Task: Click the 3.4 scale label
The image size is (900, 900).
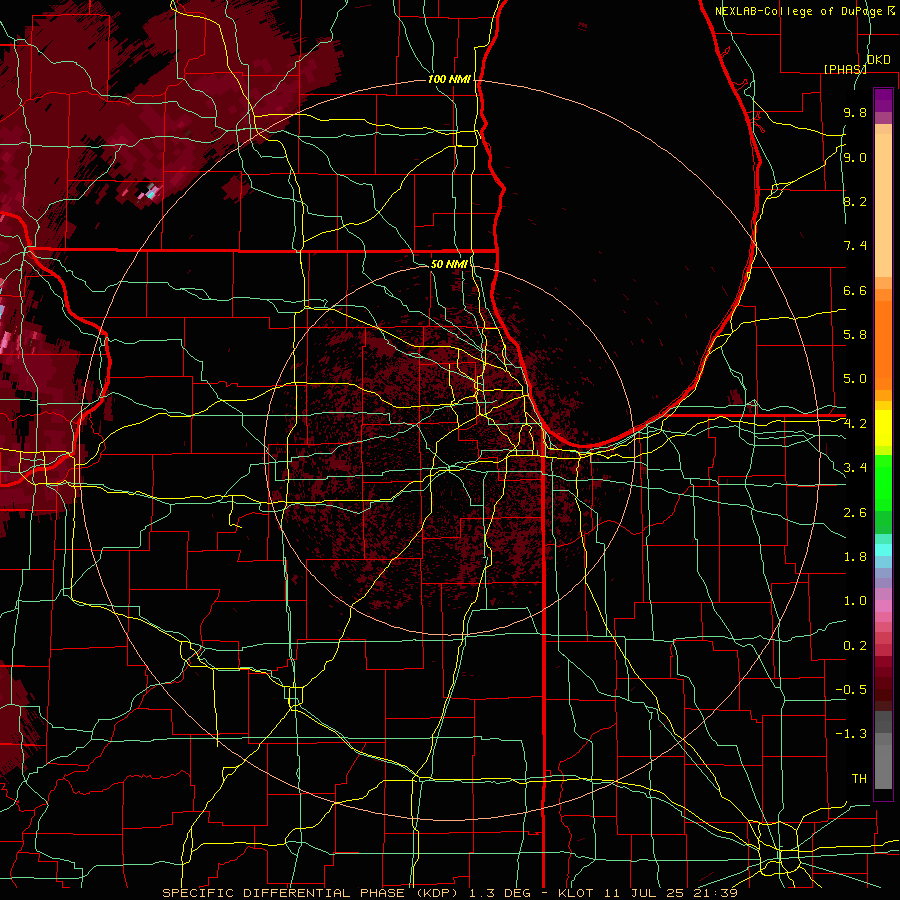Action: (855, 468)
